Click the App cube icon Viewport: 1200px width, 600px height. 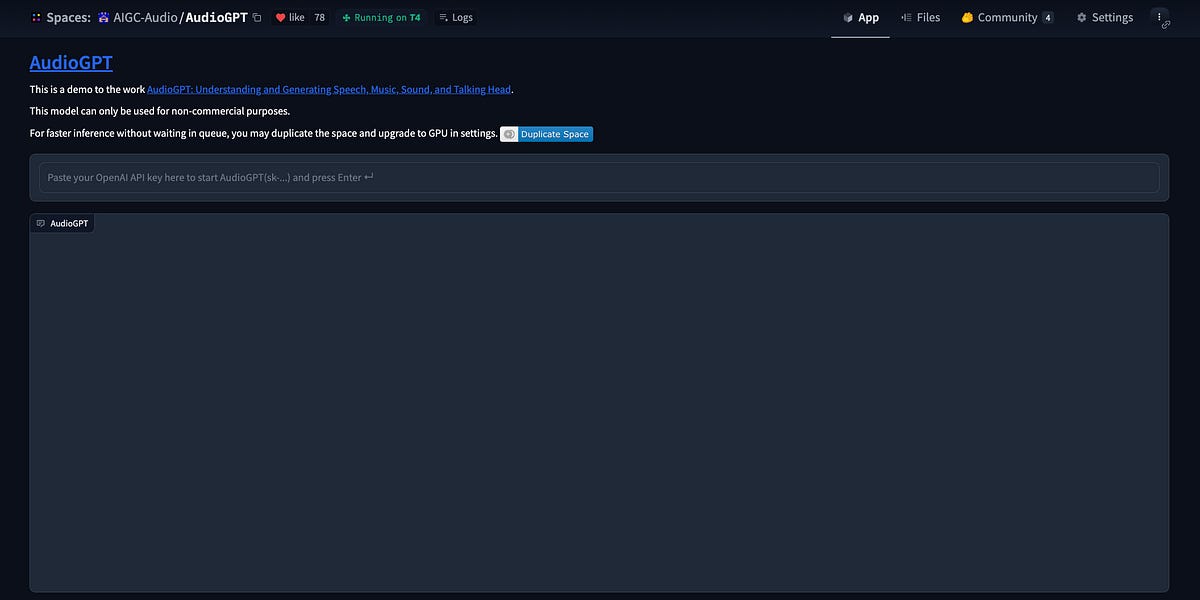848,17
